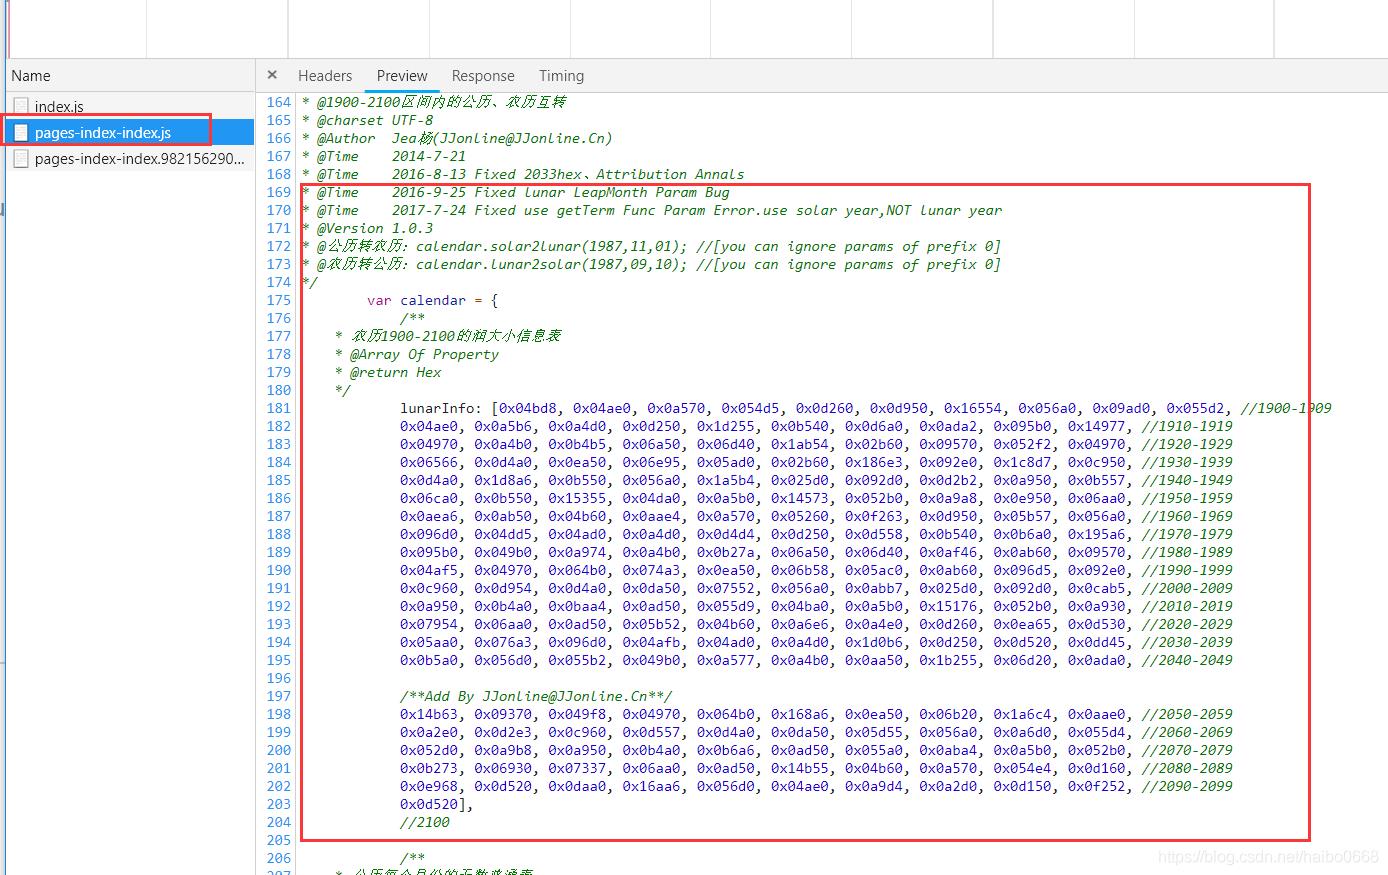Click the file icon beside pages-index-index.982156290
The image size is (1388, 875).
pyautogui.click(x=21, y=158)
